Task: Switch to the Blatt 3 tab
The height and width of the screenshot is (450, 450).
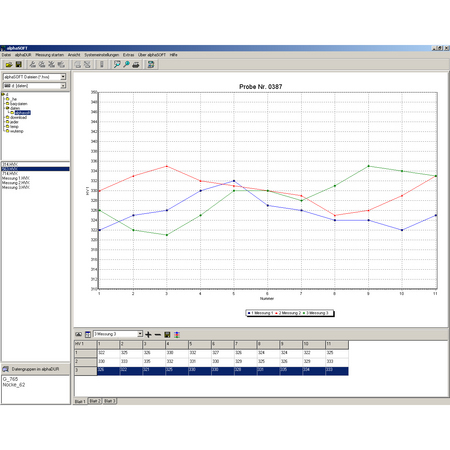Action: [x=109, y=401]
